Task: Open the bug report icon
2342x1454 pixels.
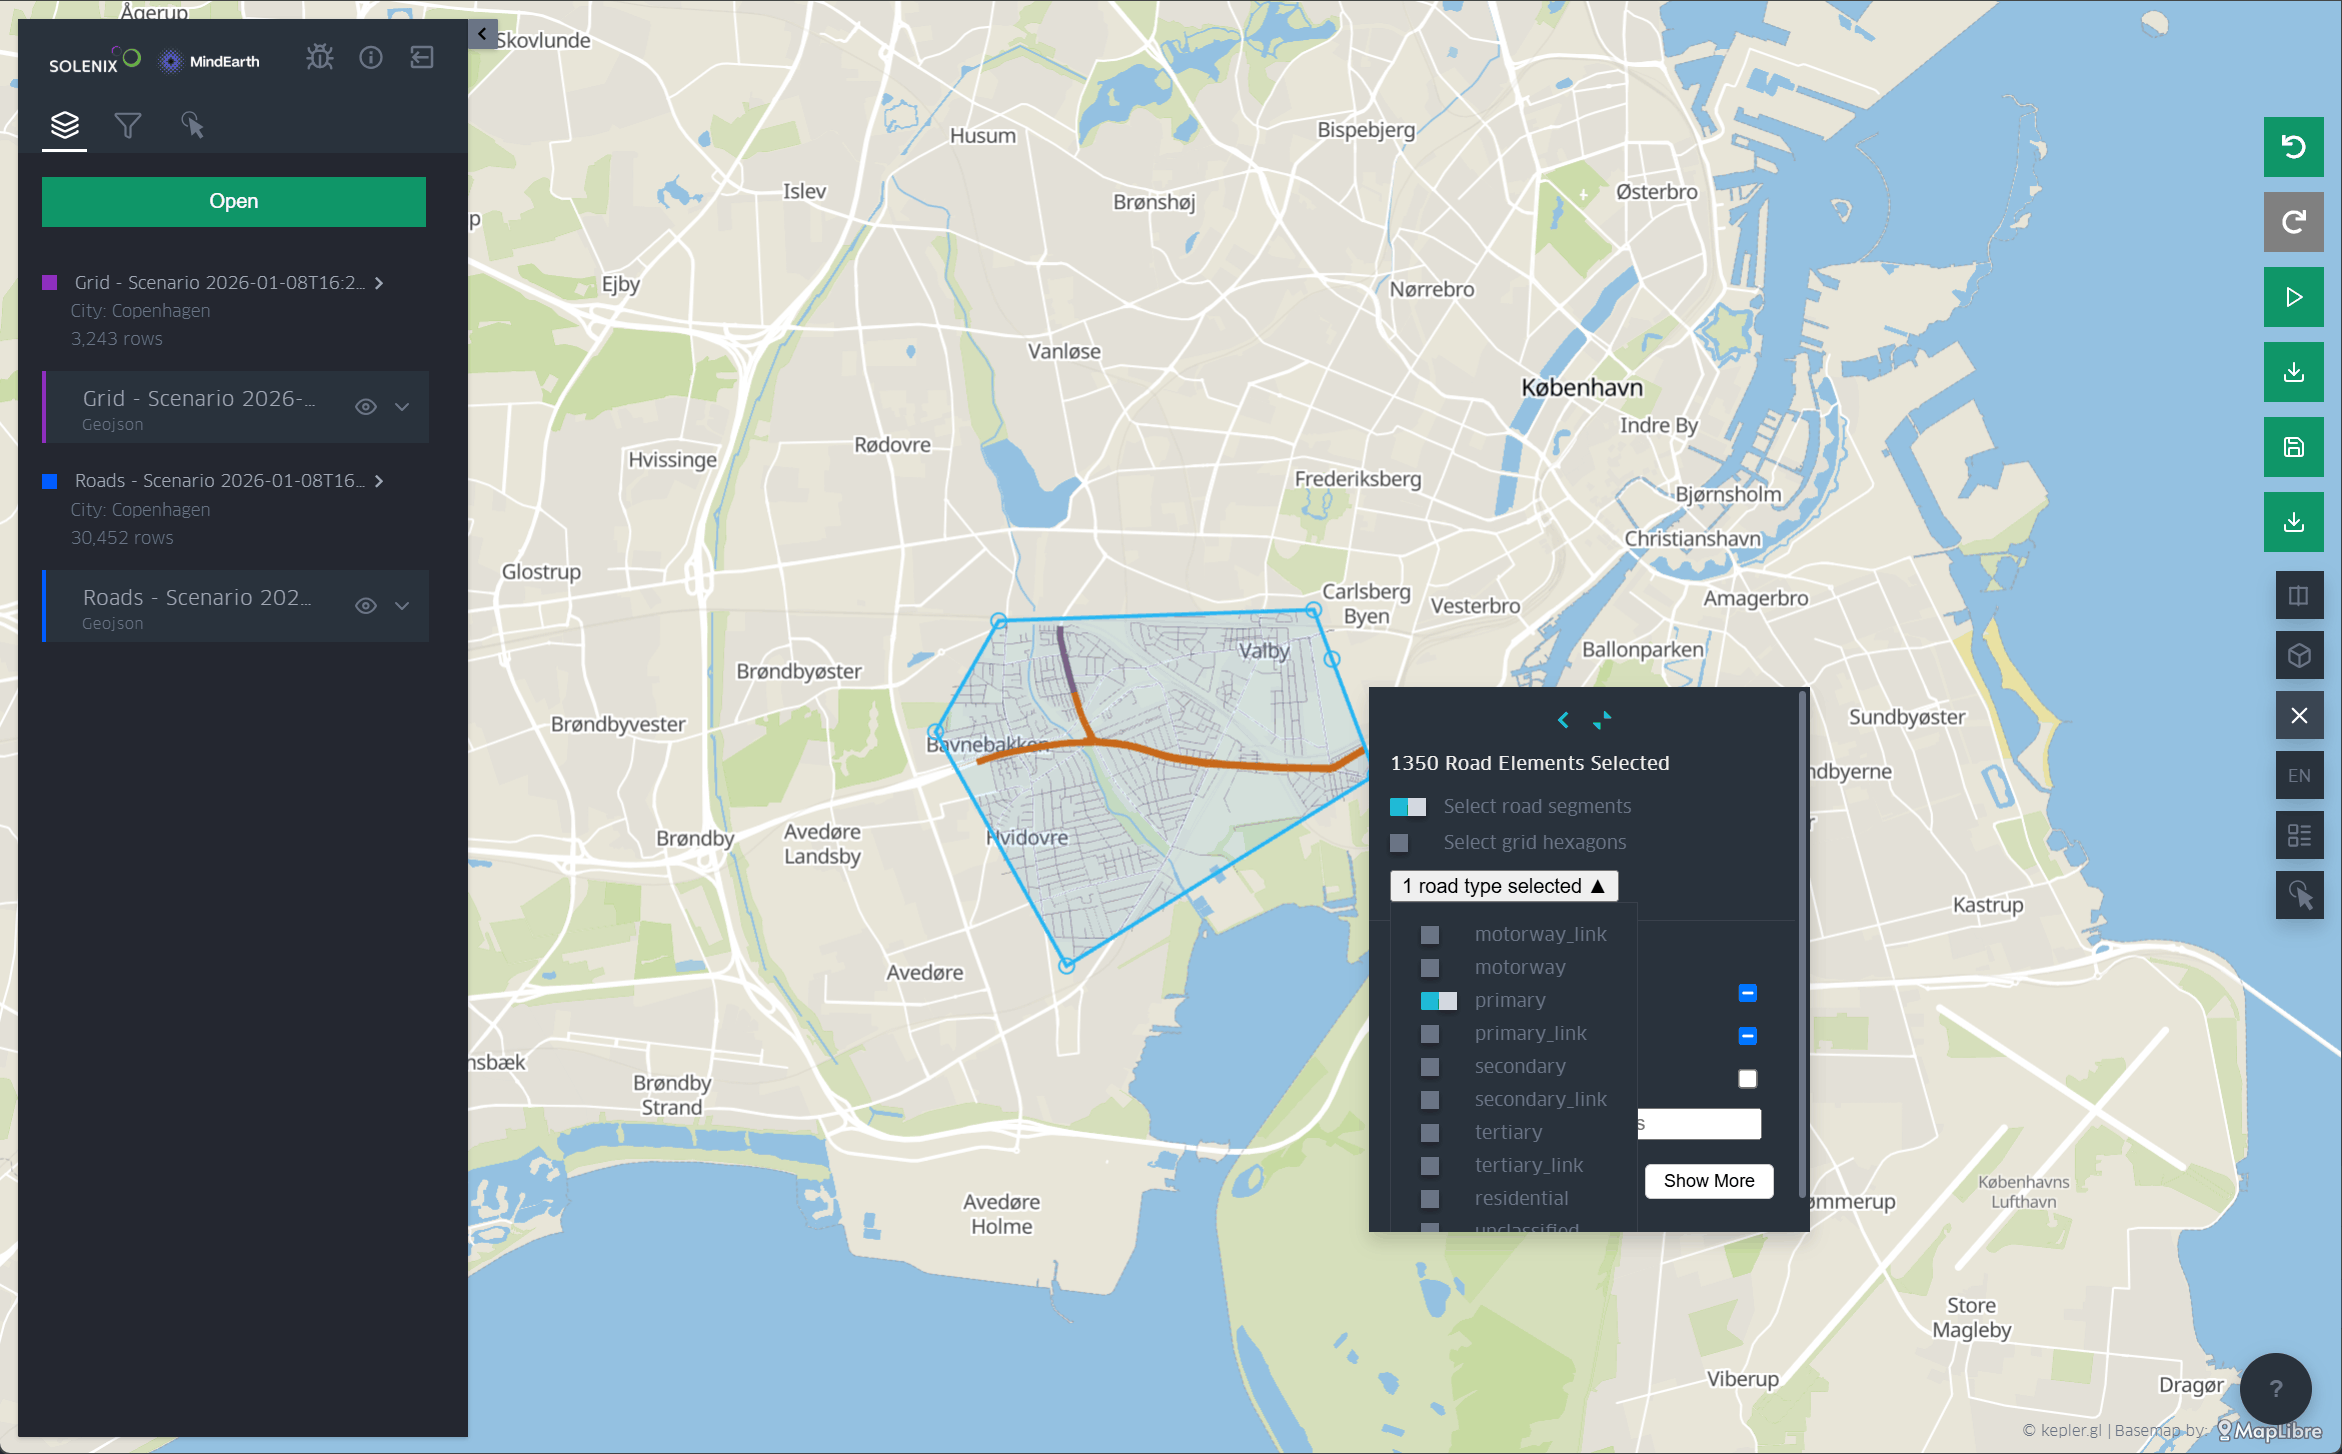Action: [320, 58]
